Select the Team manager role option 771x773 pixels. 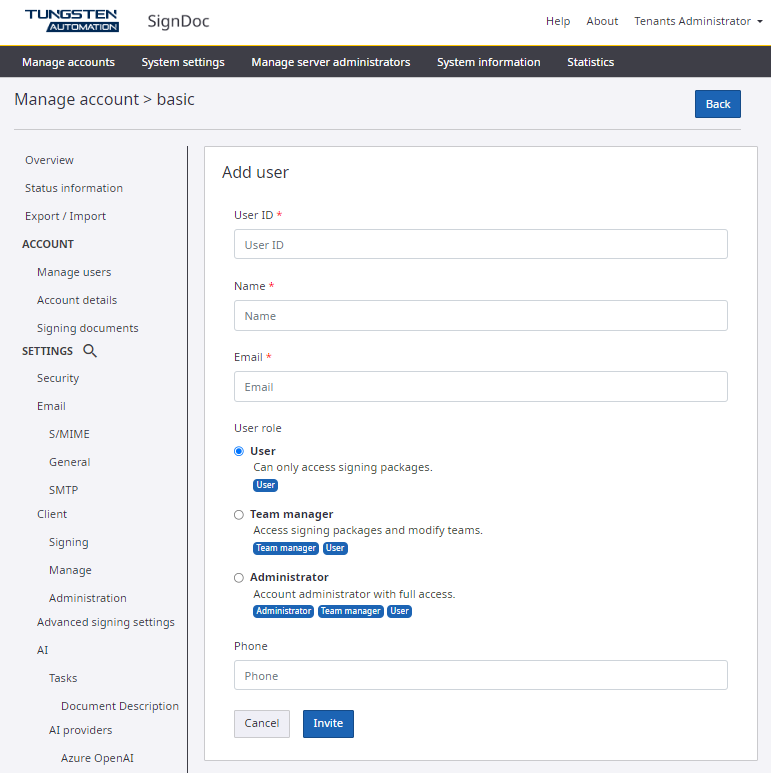(239, 514)
